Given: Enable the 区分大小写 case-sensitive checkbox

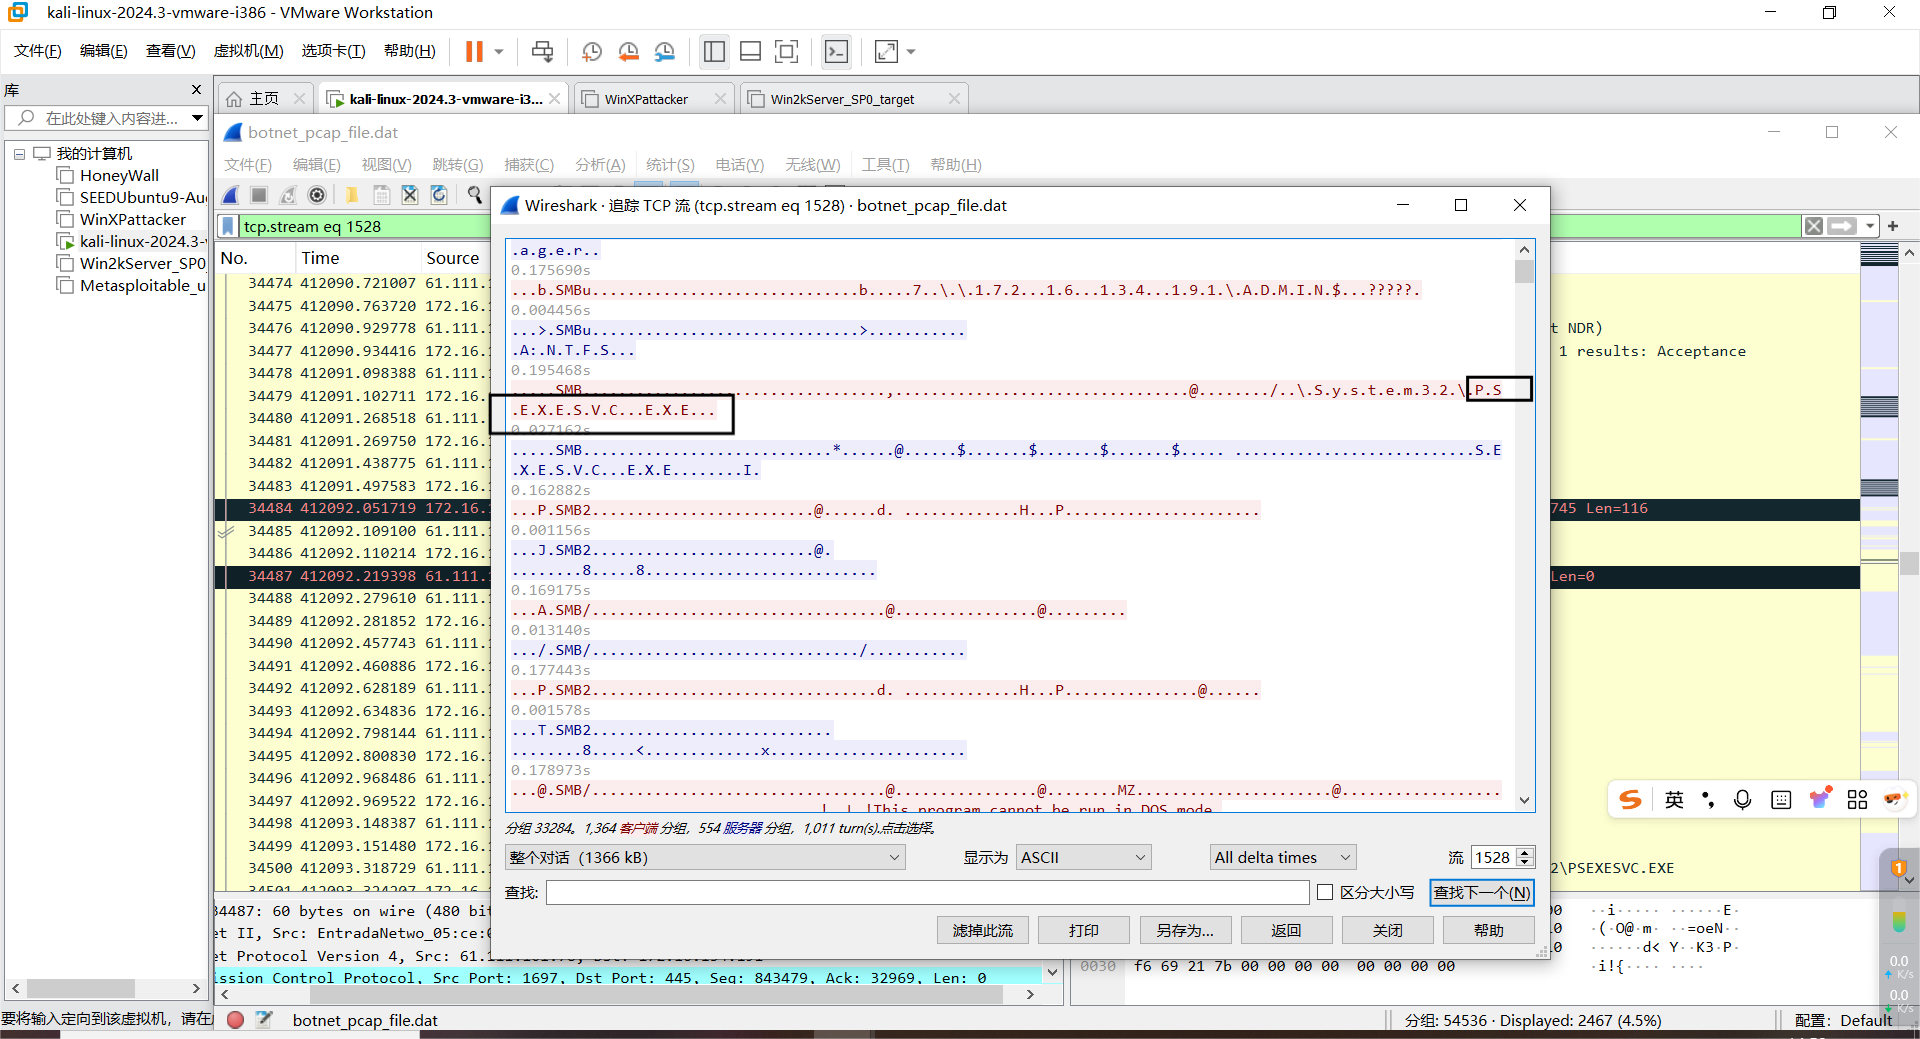Looking at the screenshot, I should click(1325, 892).
